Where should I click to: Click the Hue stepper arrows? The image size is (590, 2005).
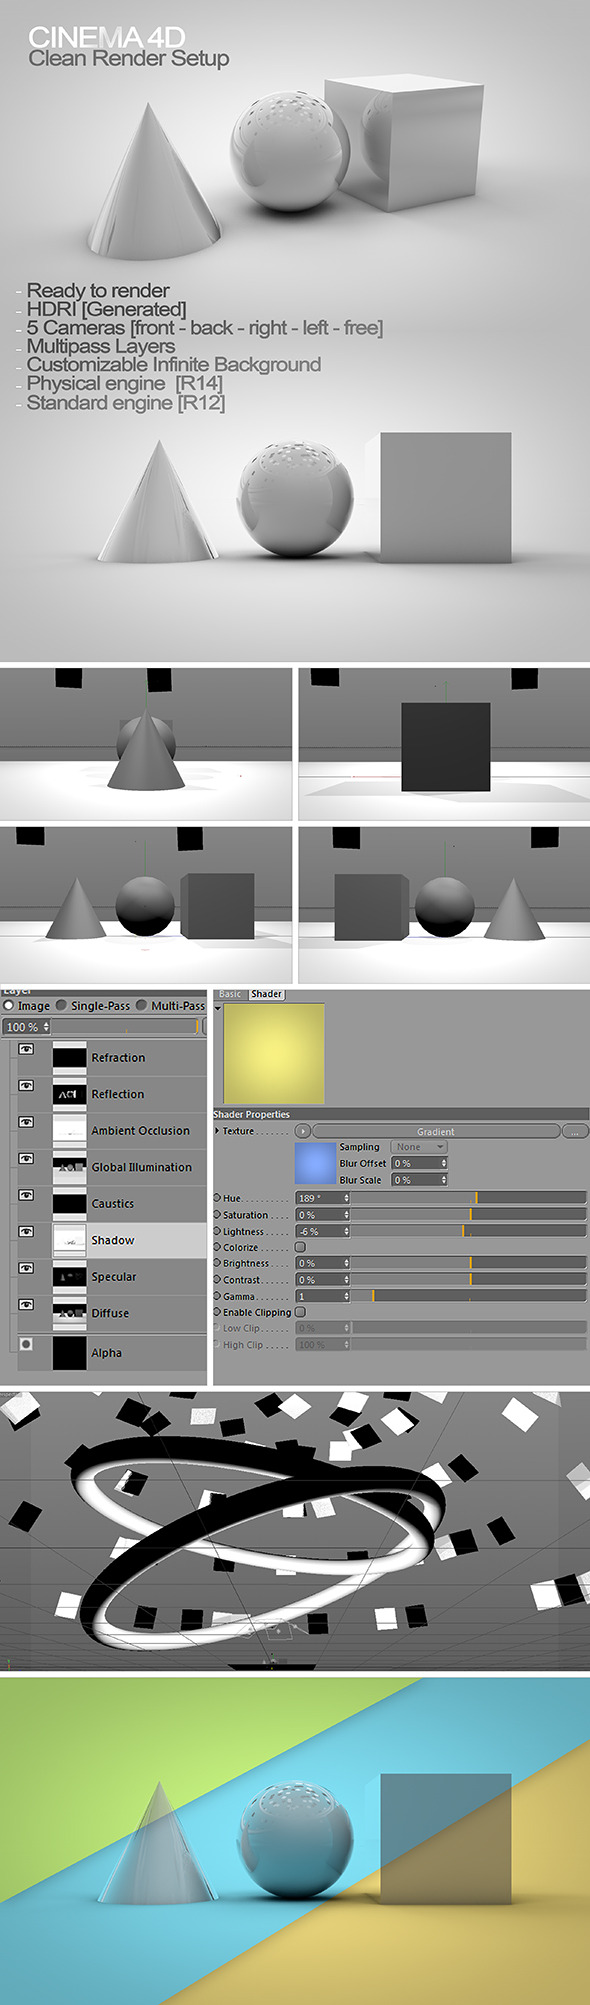point(346,1198)
